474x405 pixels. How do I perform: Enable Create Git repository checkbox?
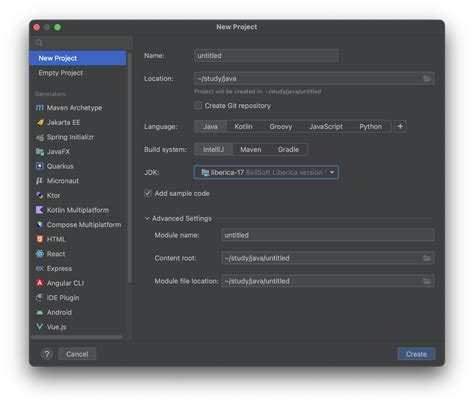click(x=198, y=106)
